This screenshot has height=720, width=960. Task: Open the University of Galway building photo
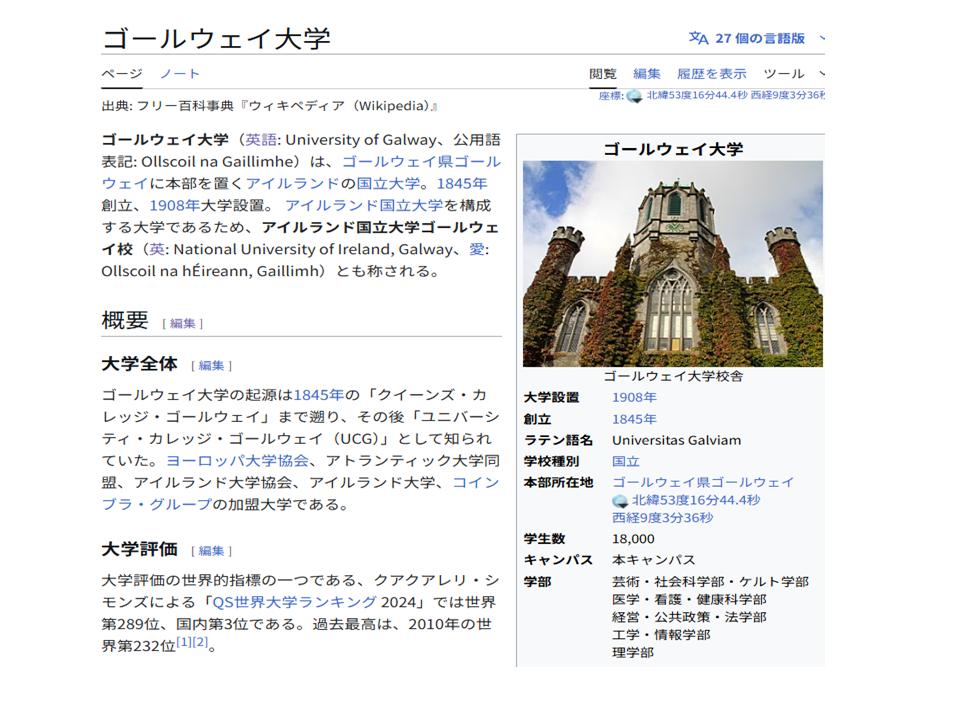click(x=672, y=264)
